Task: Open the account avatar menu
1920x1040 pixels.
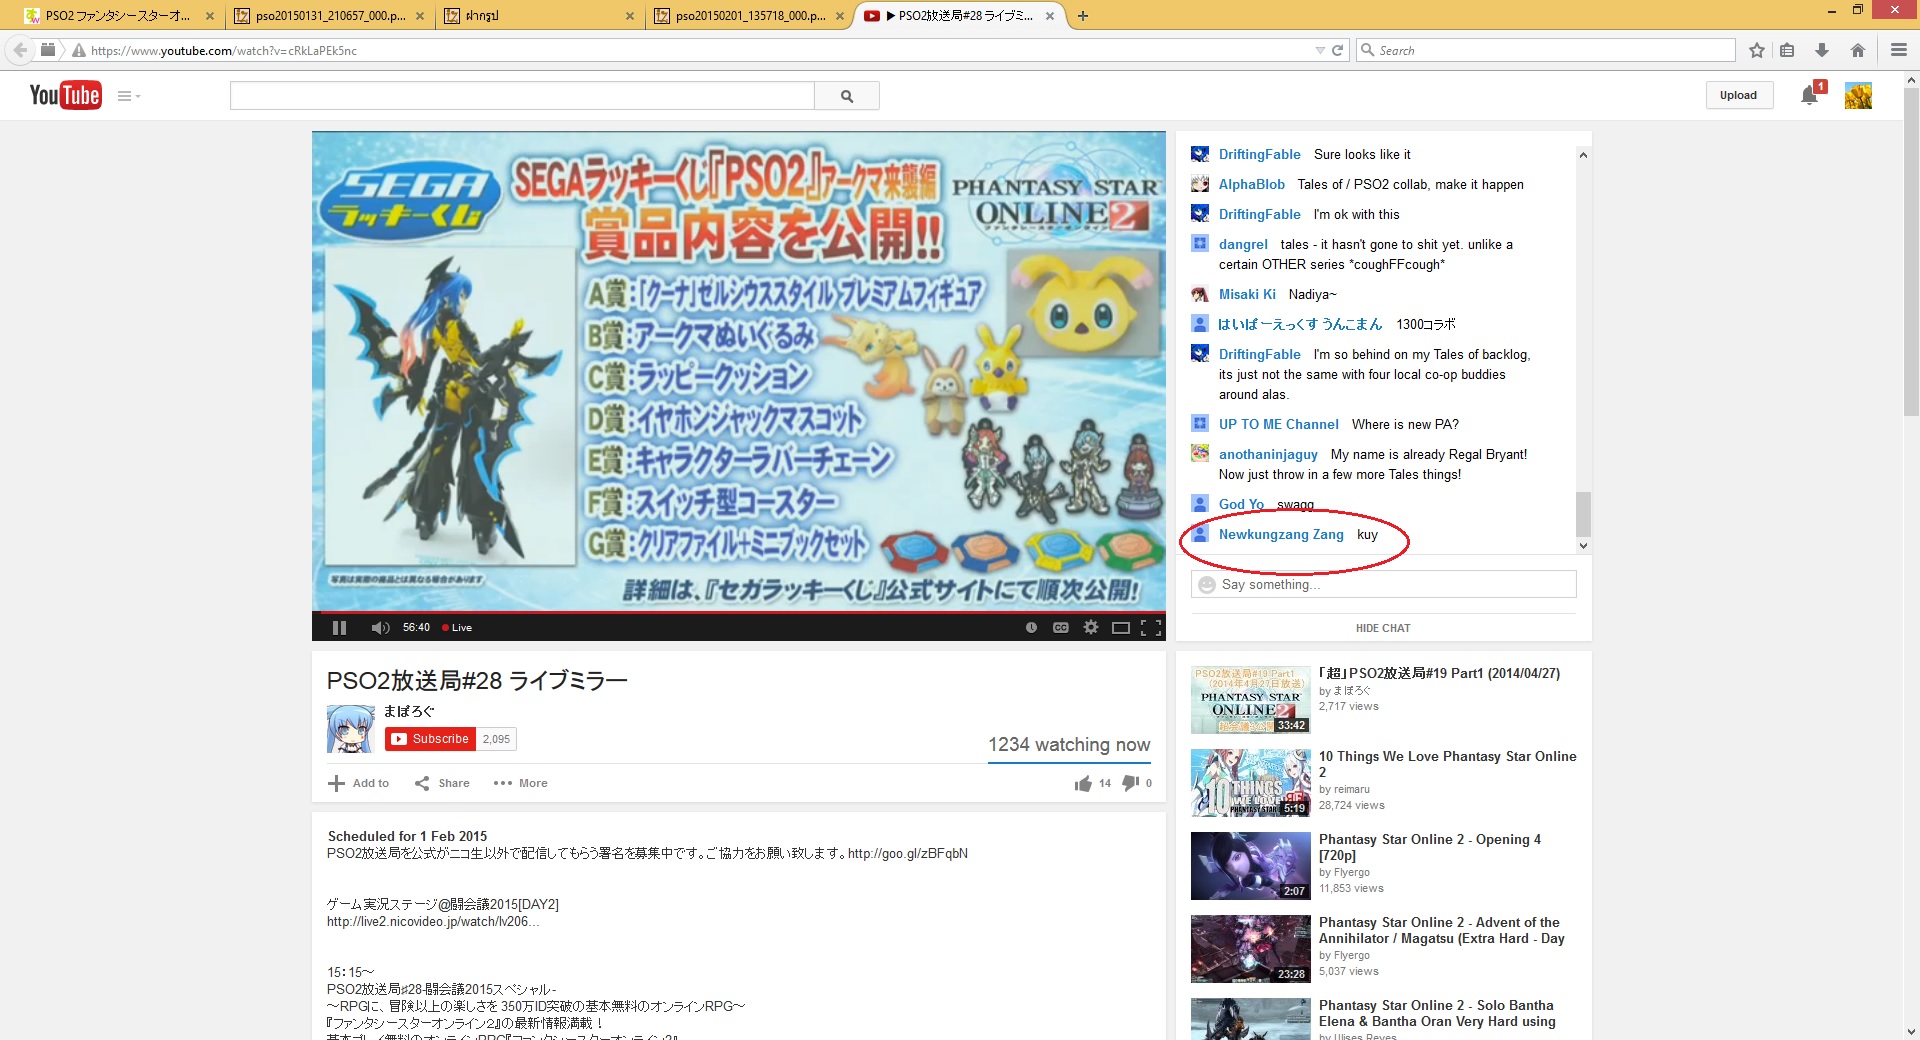Action: pyautogui.click(x=1858, y=95)
